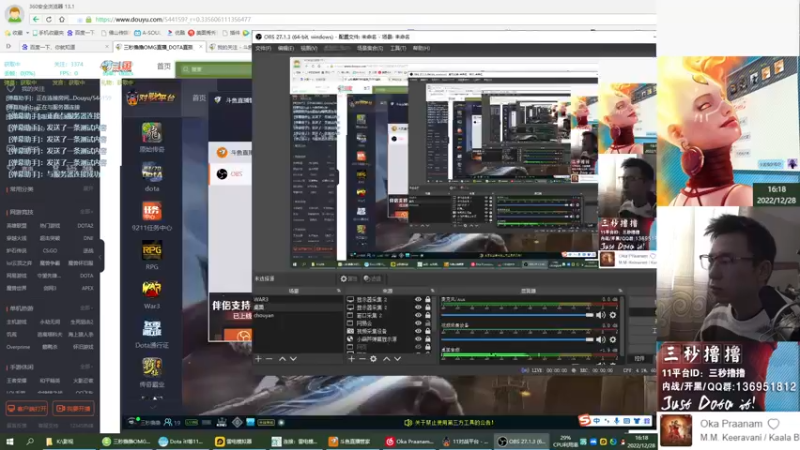Mute the 视频采集设备 mixer channel

pyautogui.click(x=601, y=339)
